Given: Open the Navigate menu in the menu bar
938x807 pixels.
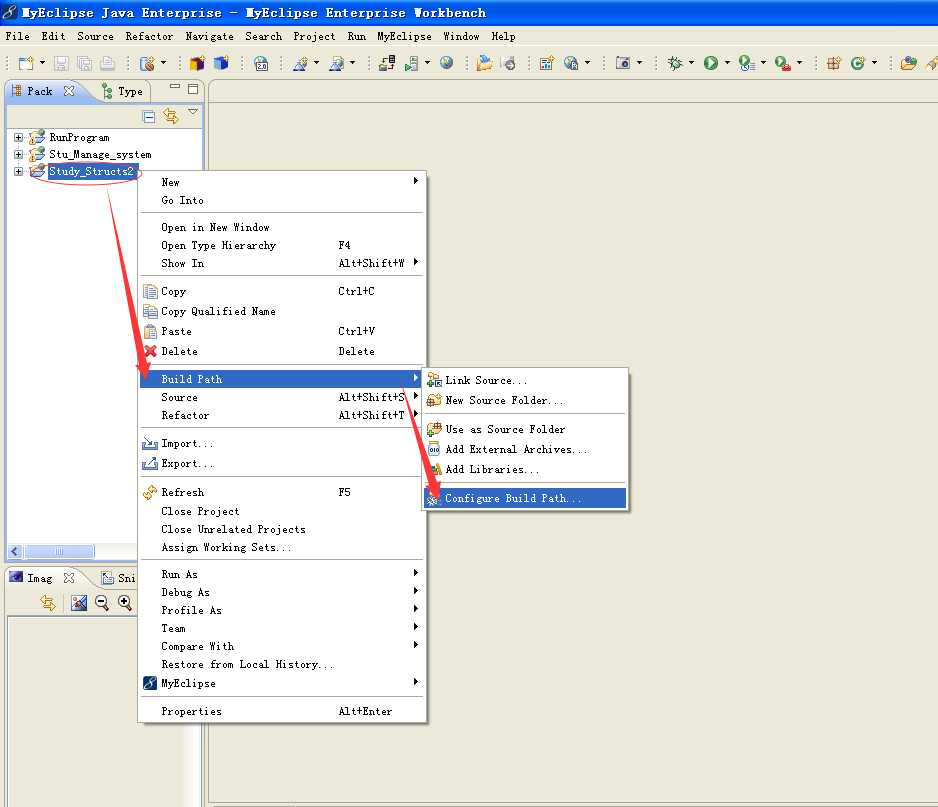Looking at the screenshot, I should pos(209,36).
